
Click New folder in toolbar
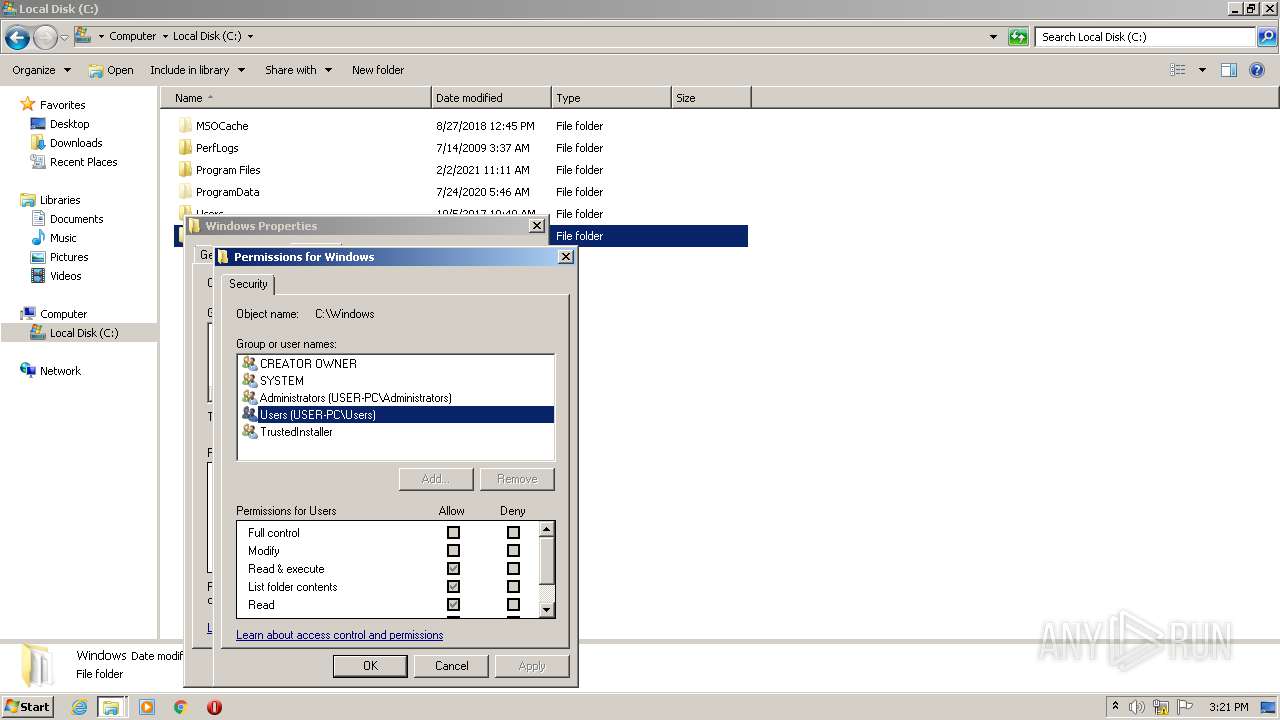click(x=378, y=70)
